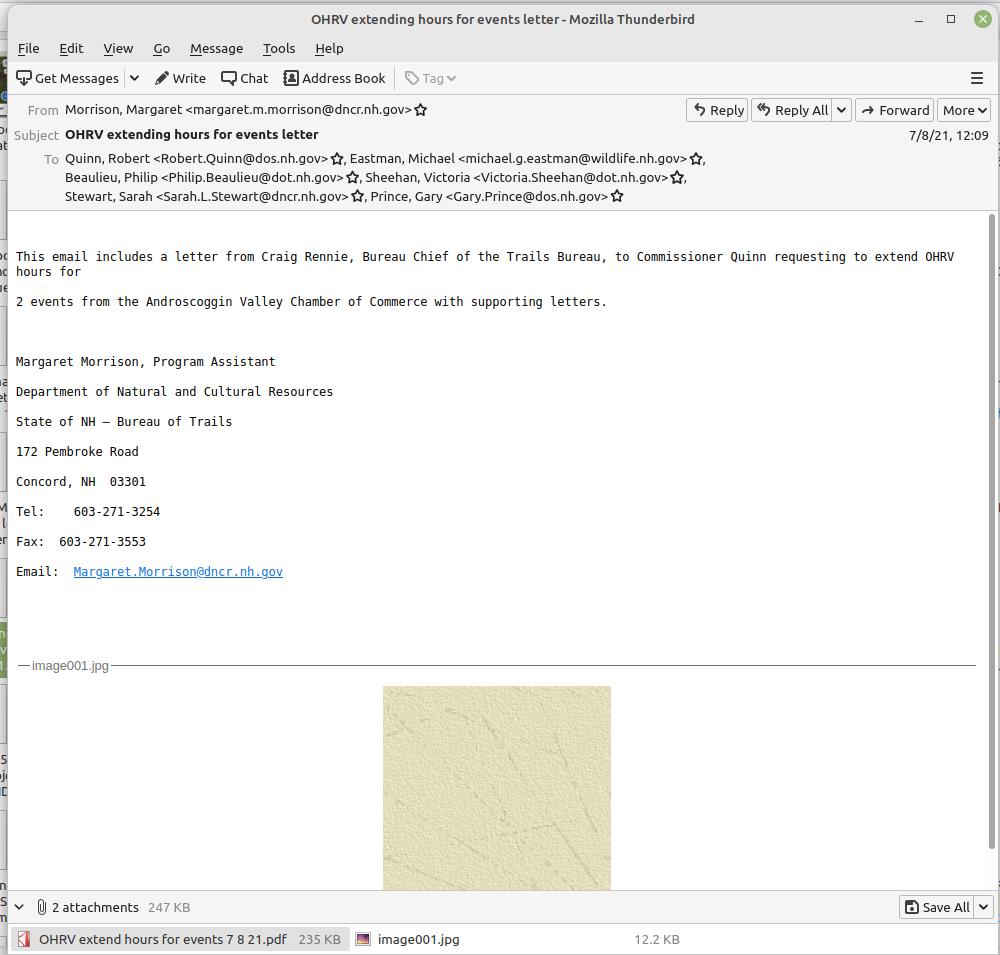
Task: Star the sender Margaret Morrison contact
Action: point(421,110)
